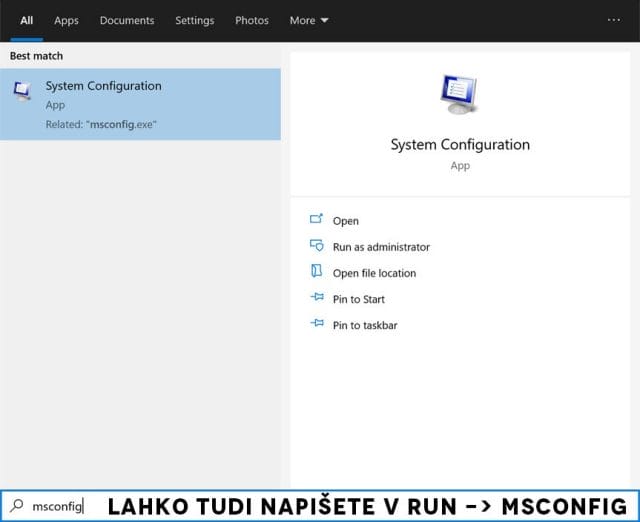Choose Pin to taskbar

coord(365,325)
